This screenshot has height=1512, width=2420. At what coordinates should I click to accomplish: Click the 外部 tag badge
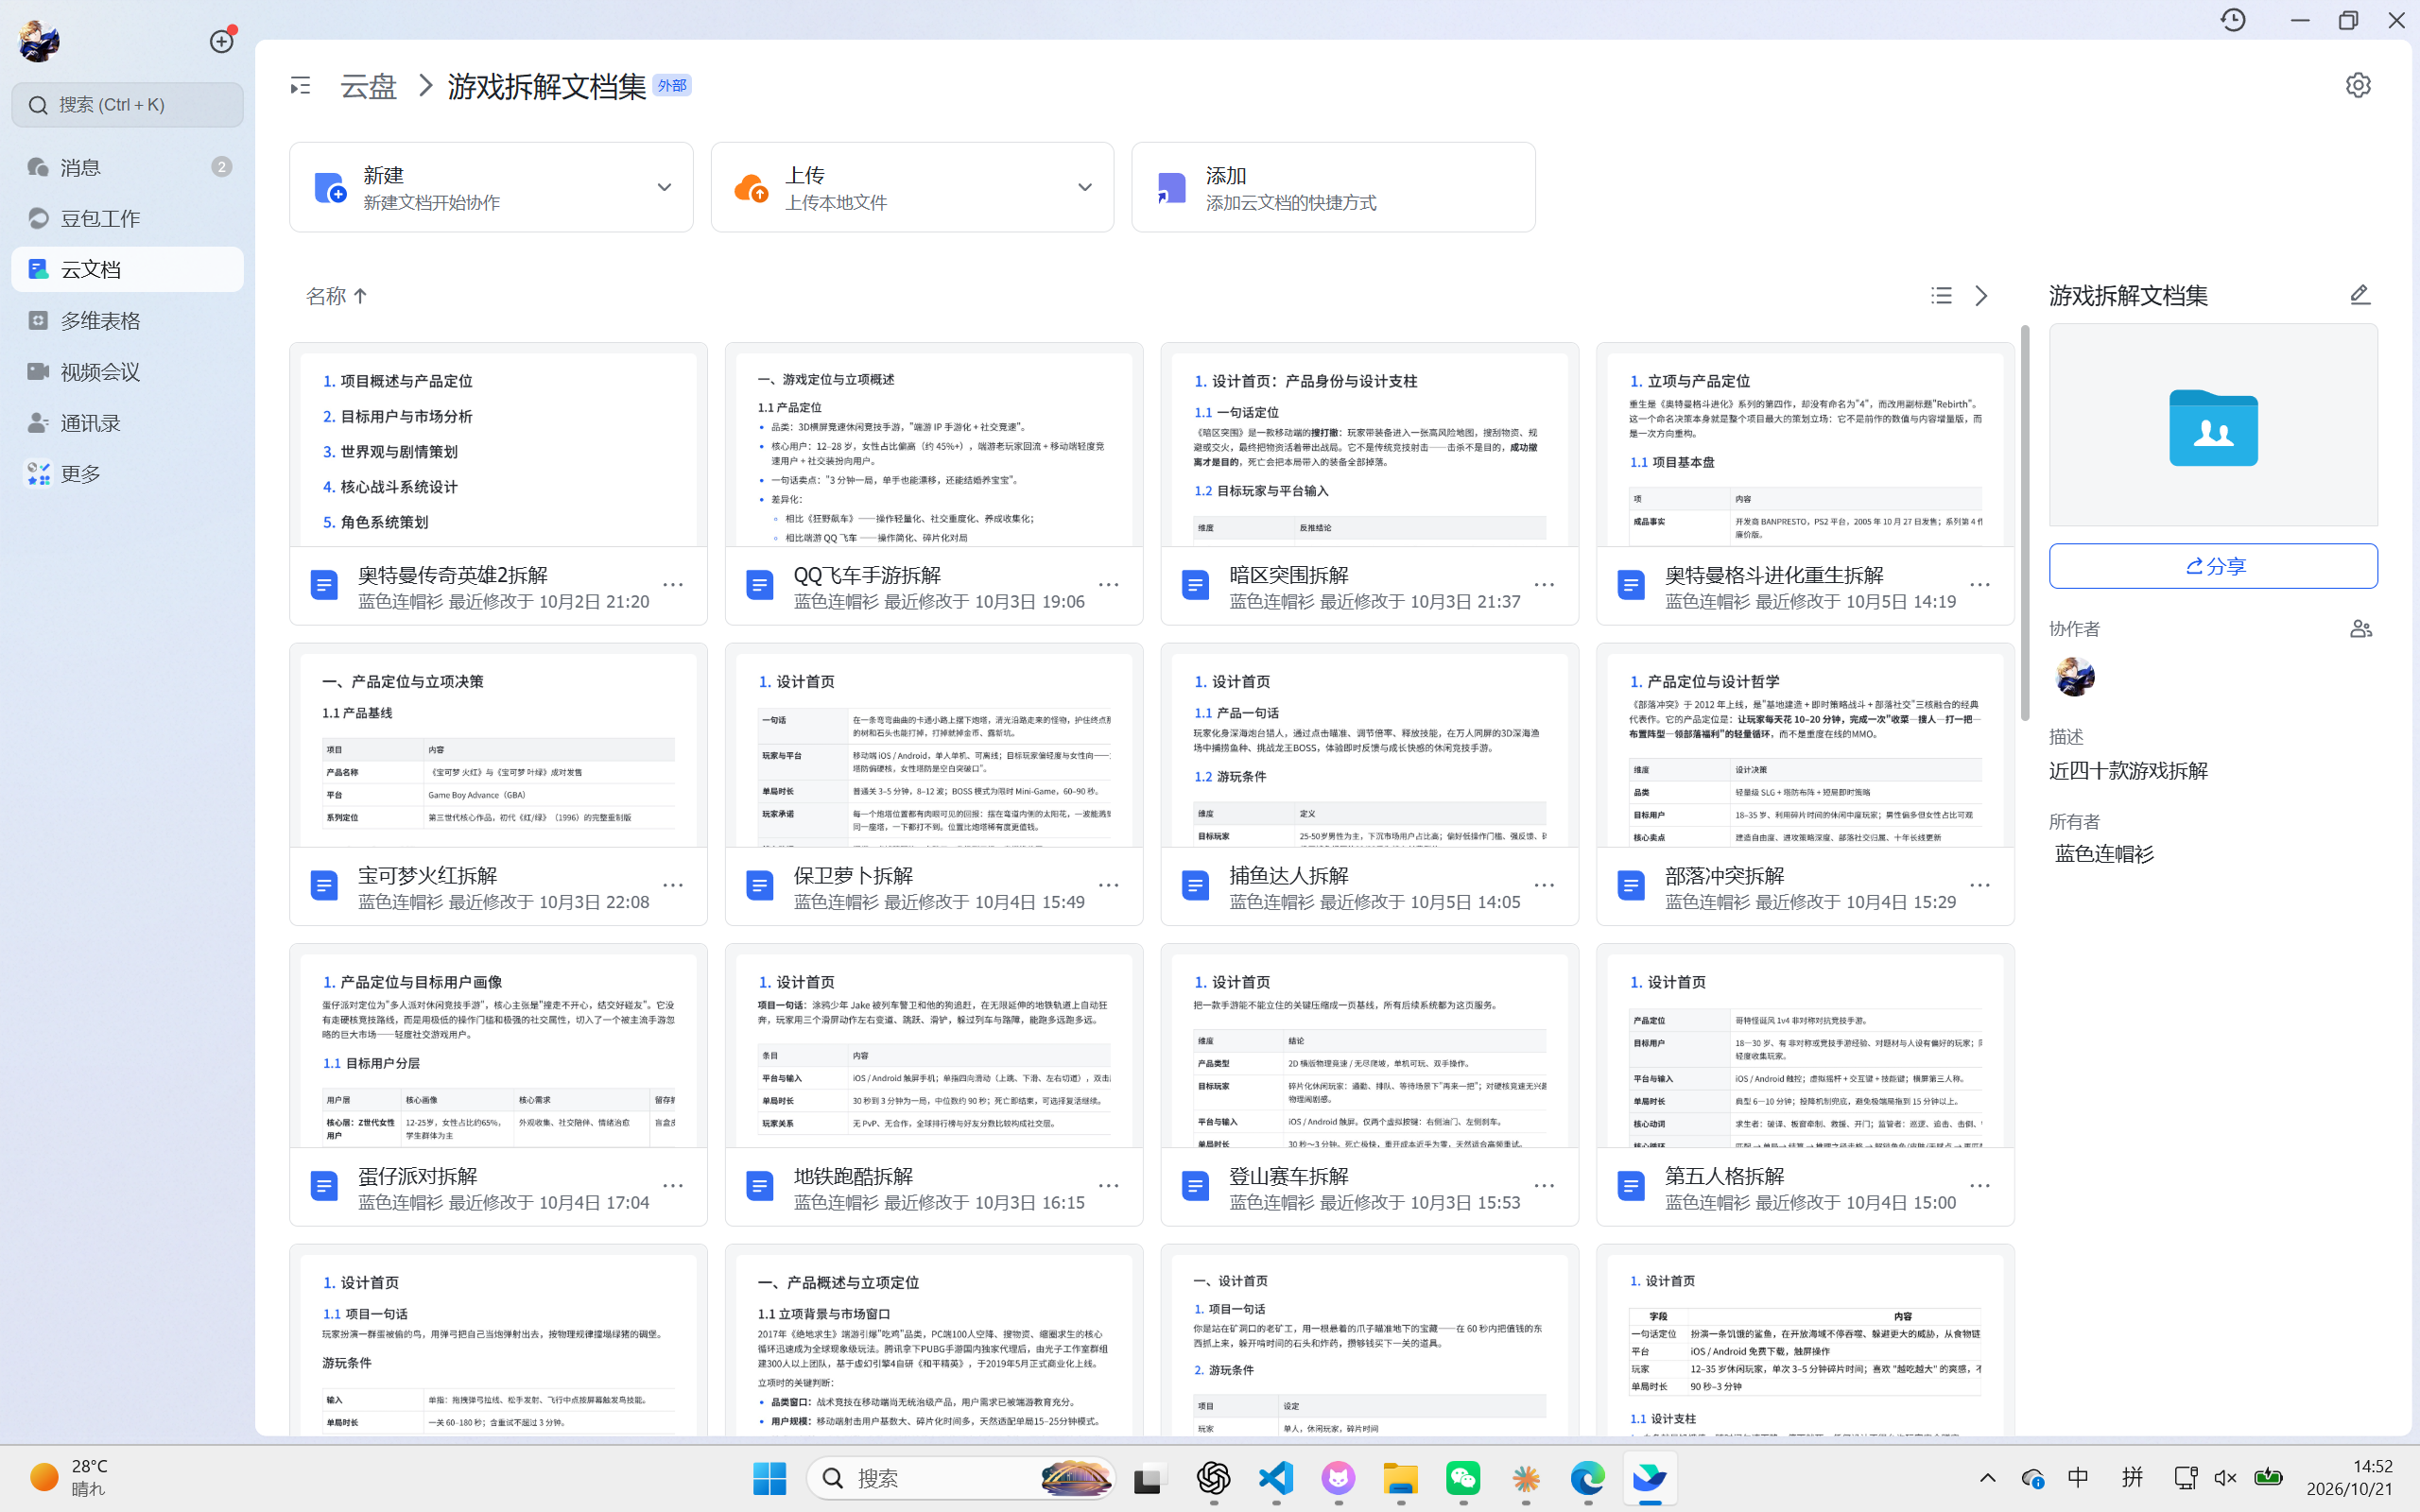pos(671,86)
